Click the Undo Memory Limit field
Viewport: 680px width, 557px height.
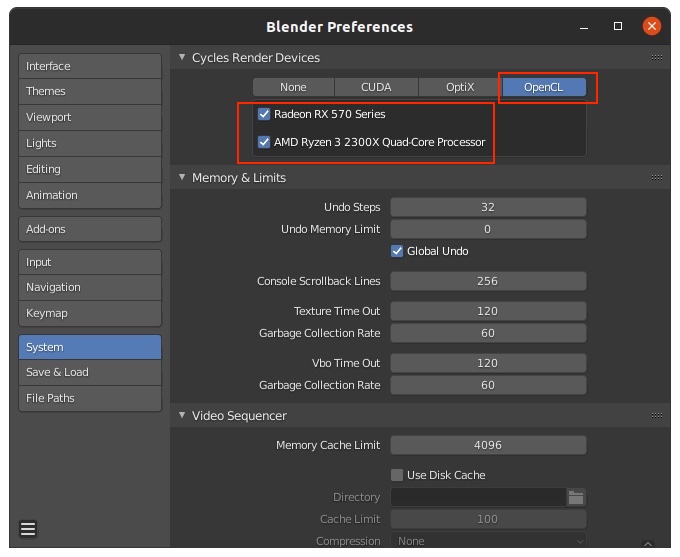pos(488,229)
